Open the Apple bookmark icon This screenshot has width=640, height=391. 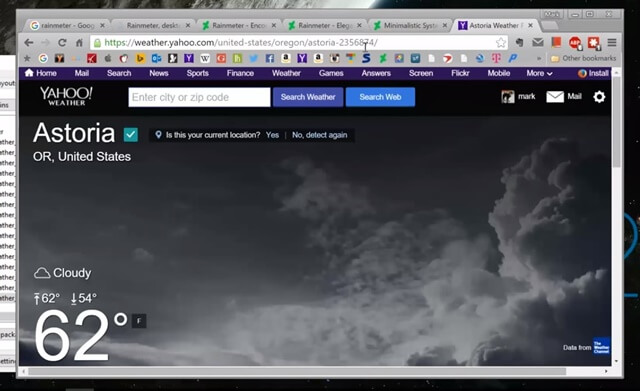(108, 58)
